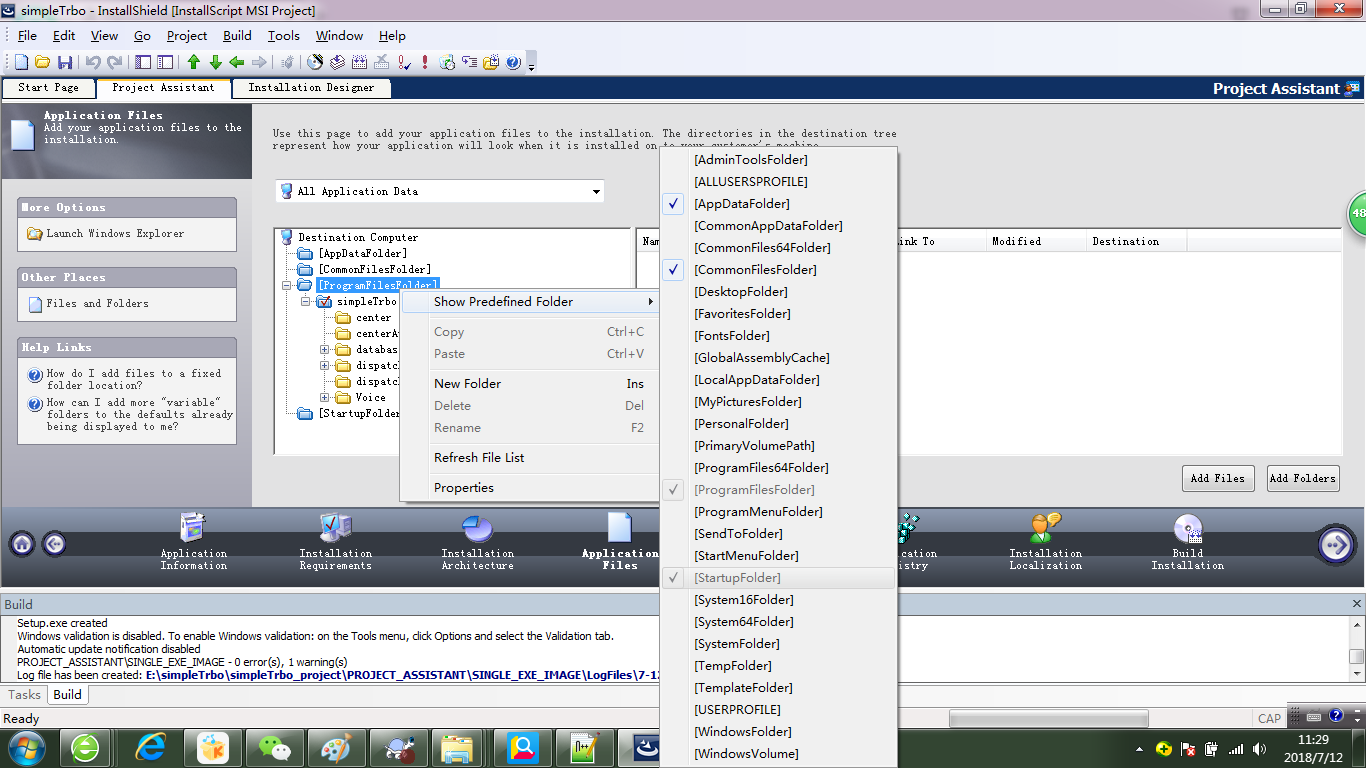Click the green Back arrow toolbar icon

click(237, 62)
